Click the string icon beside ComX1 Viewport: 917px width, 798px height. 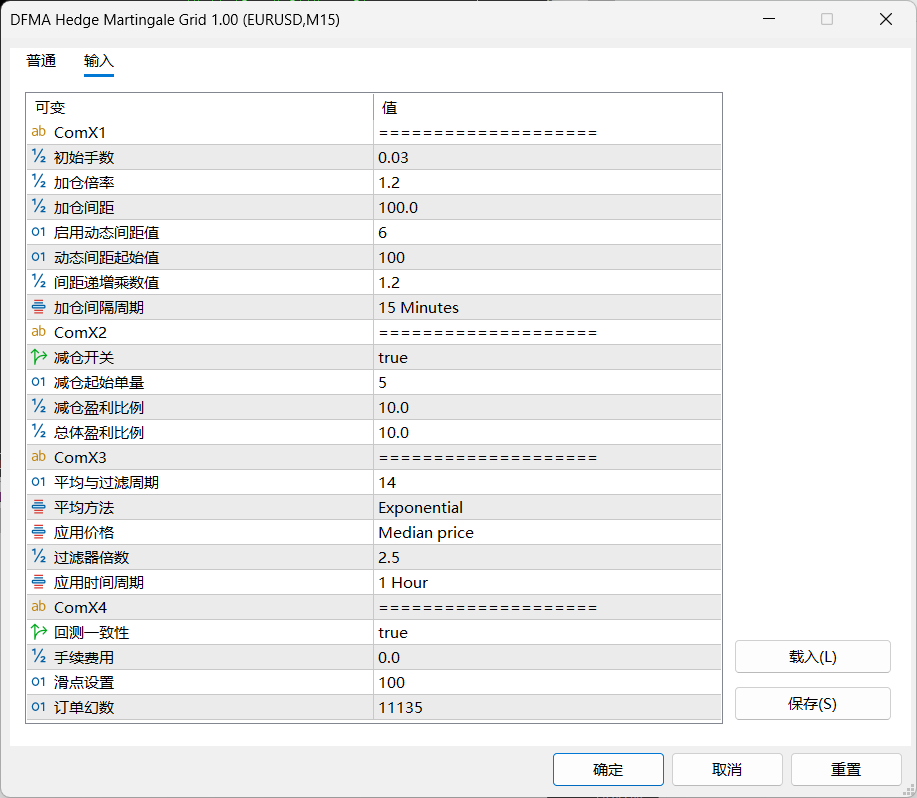point(39,132)
